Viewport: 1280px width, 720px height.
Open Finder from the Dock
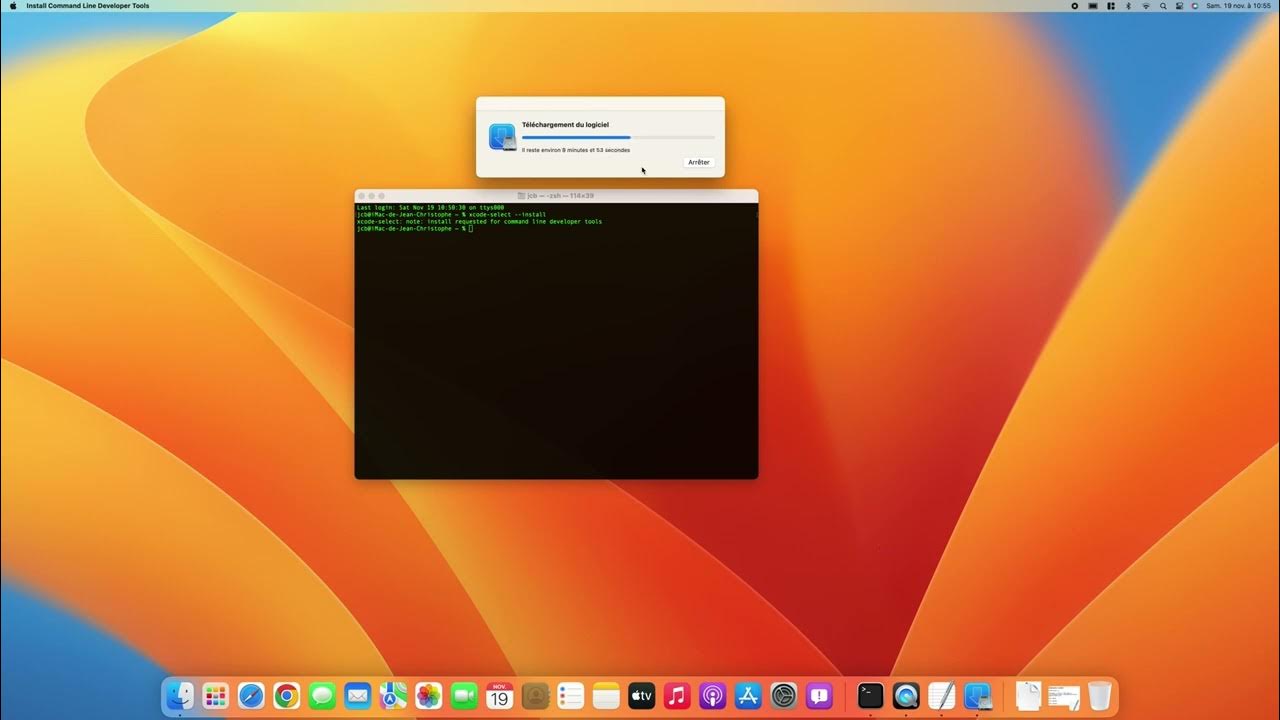pyautogui.click(x=180, y=695)
